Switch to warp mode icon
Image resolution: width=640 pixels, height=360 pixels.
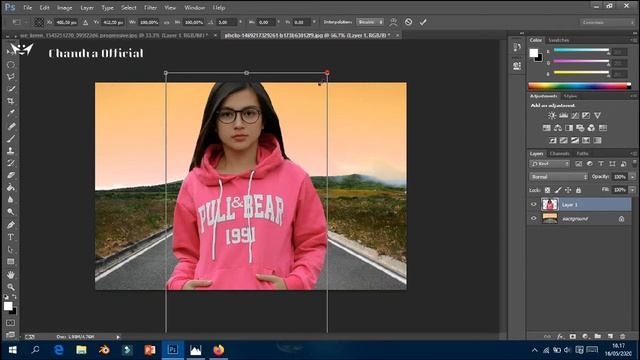(393, 22)
